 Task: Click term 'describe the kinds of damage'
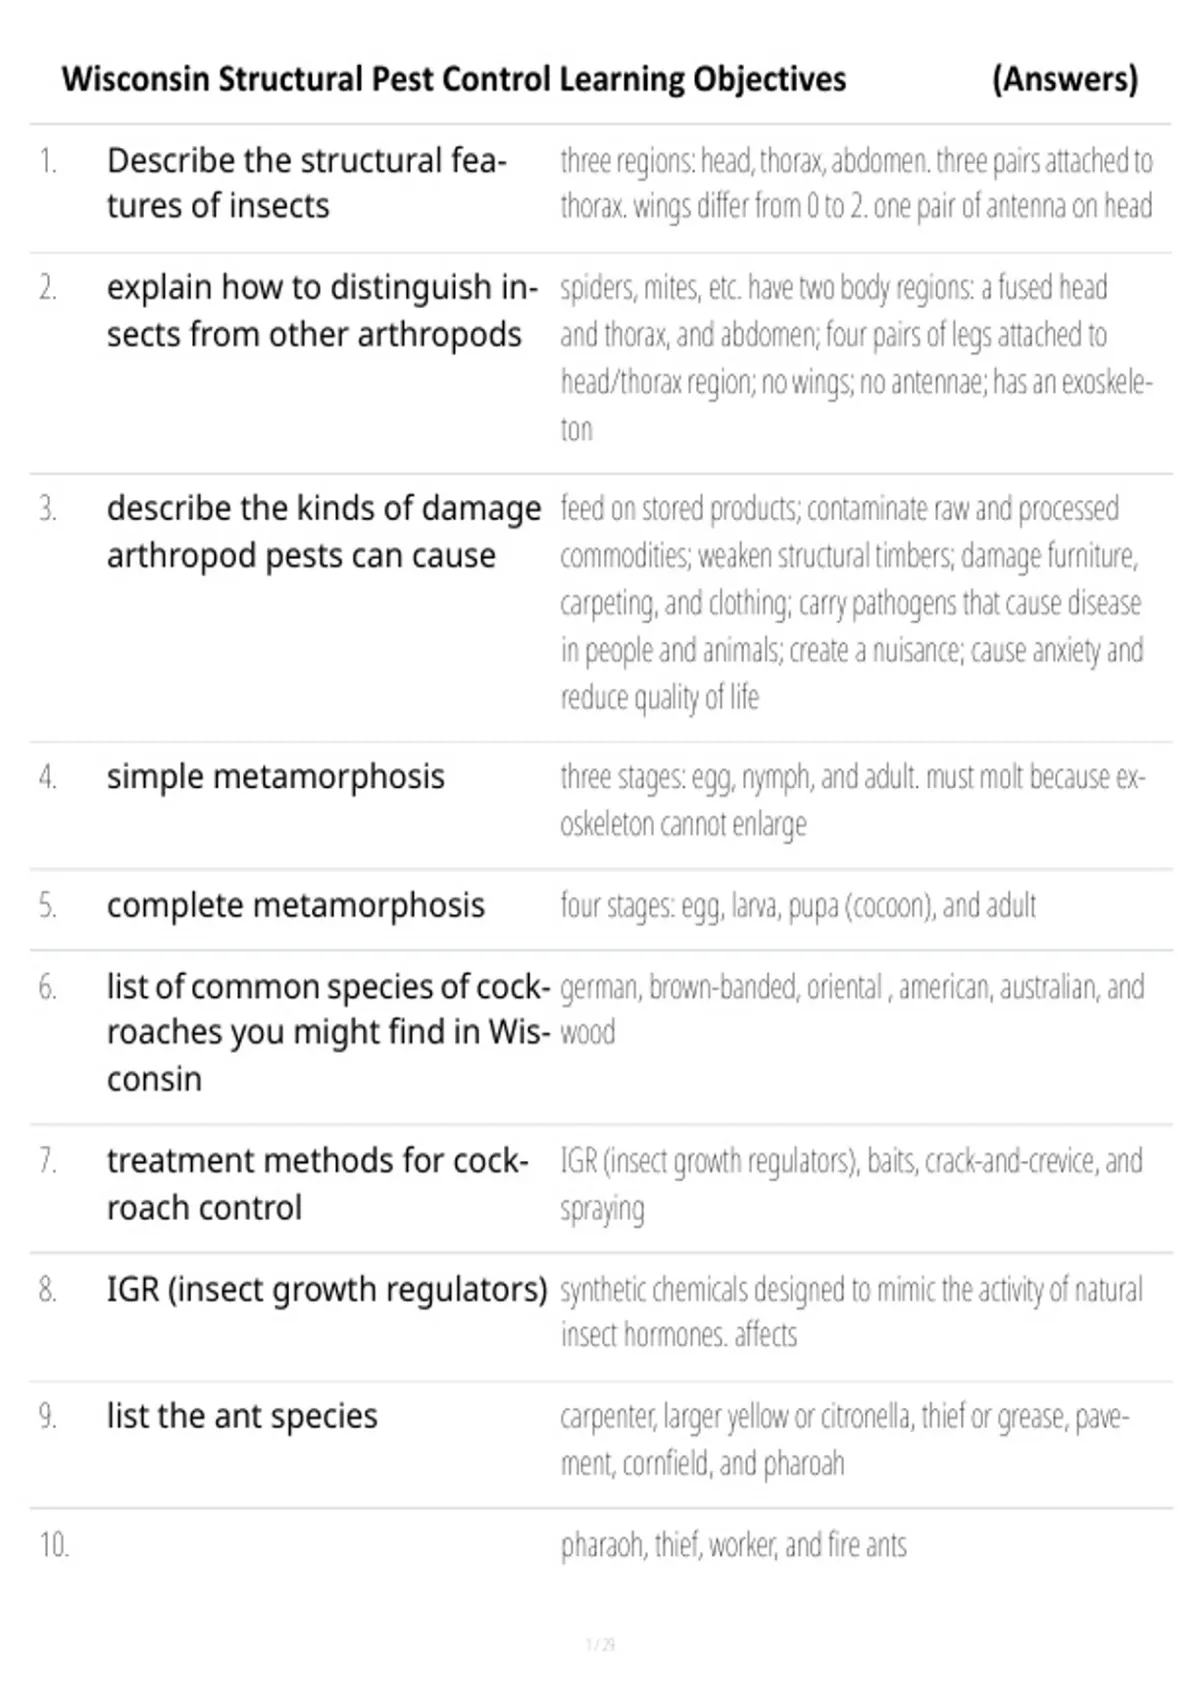click(324, 531)
